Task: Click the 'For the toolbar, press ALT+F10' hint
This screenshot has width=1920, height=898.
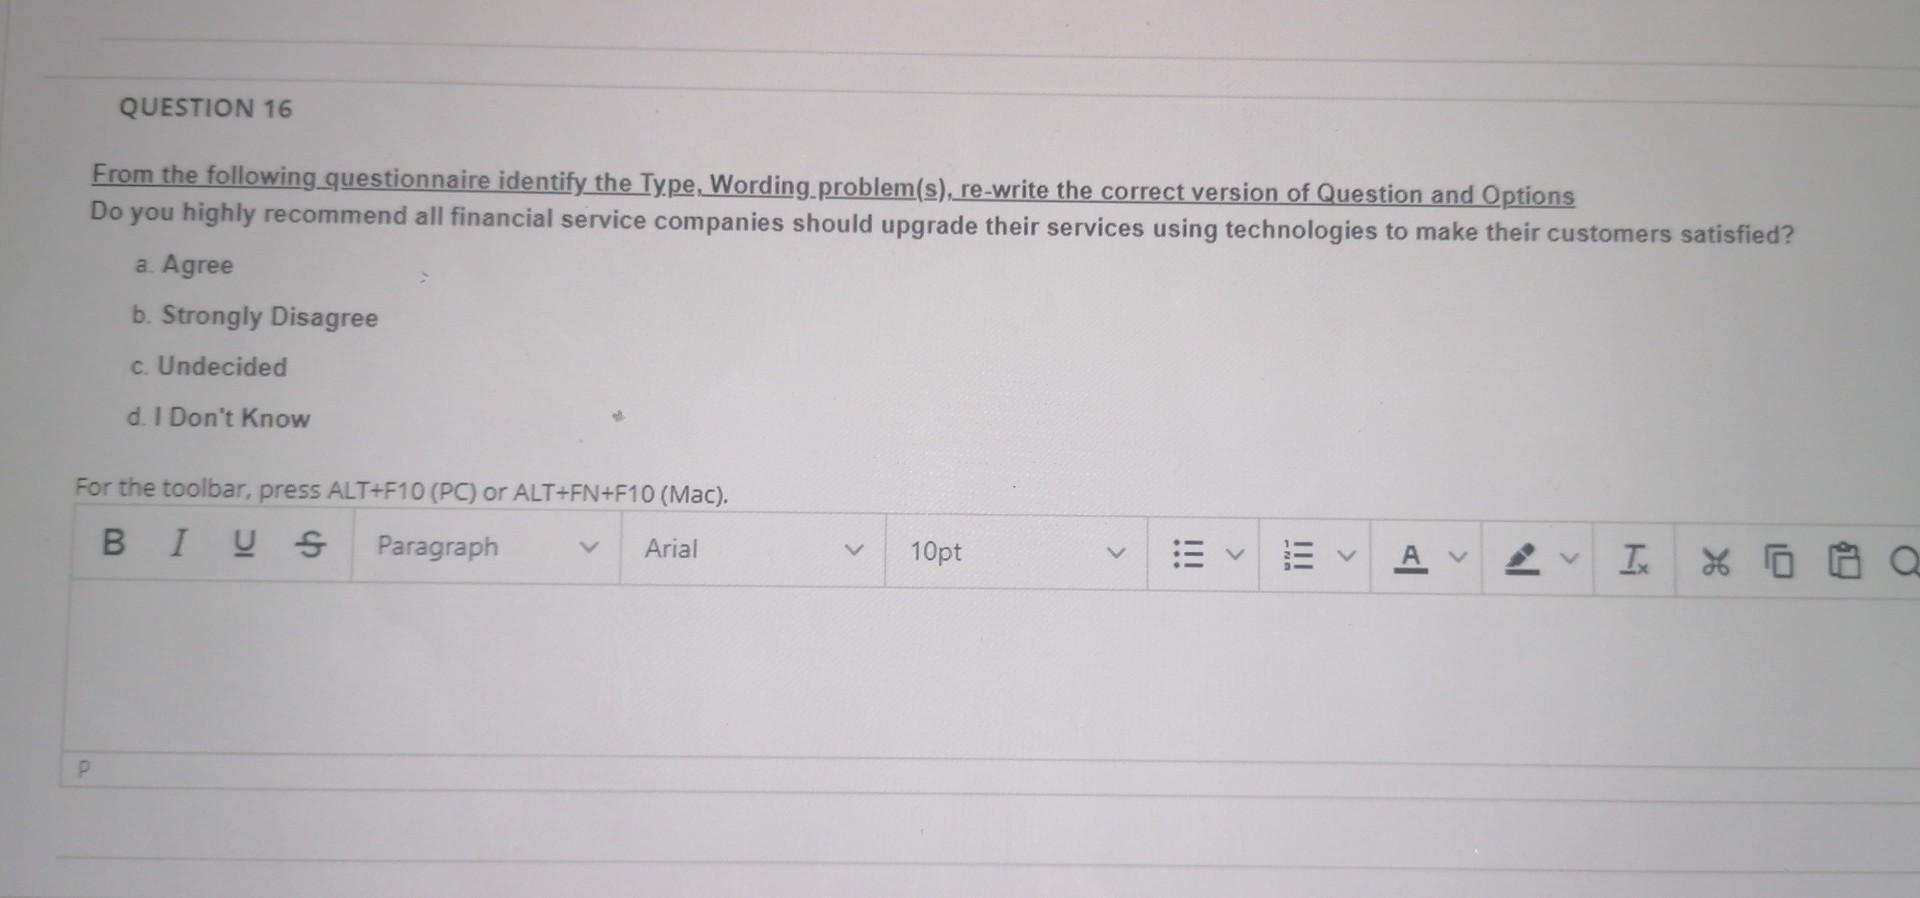Action: [402, 490]
